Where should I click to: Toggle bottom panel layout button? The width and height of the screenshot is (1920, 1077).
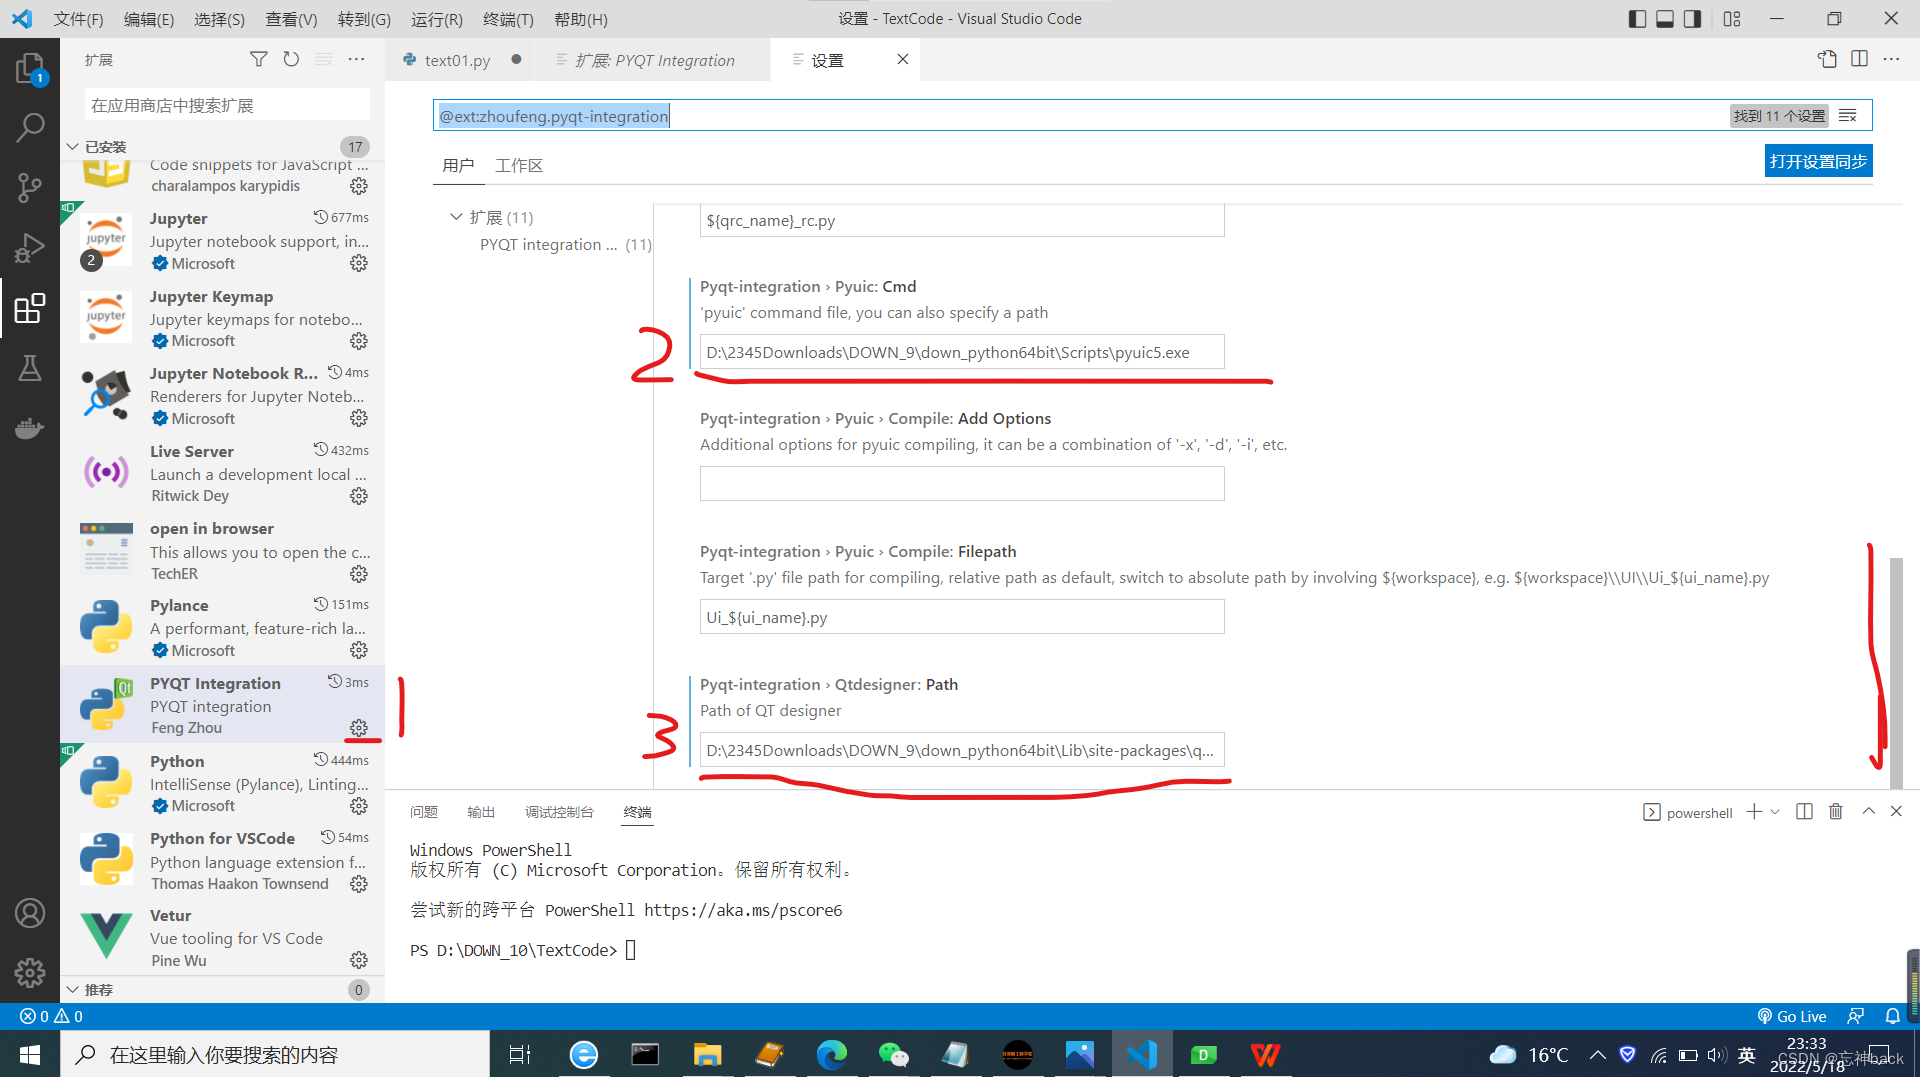[x=1665, y=19]
